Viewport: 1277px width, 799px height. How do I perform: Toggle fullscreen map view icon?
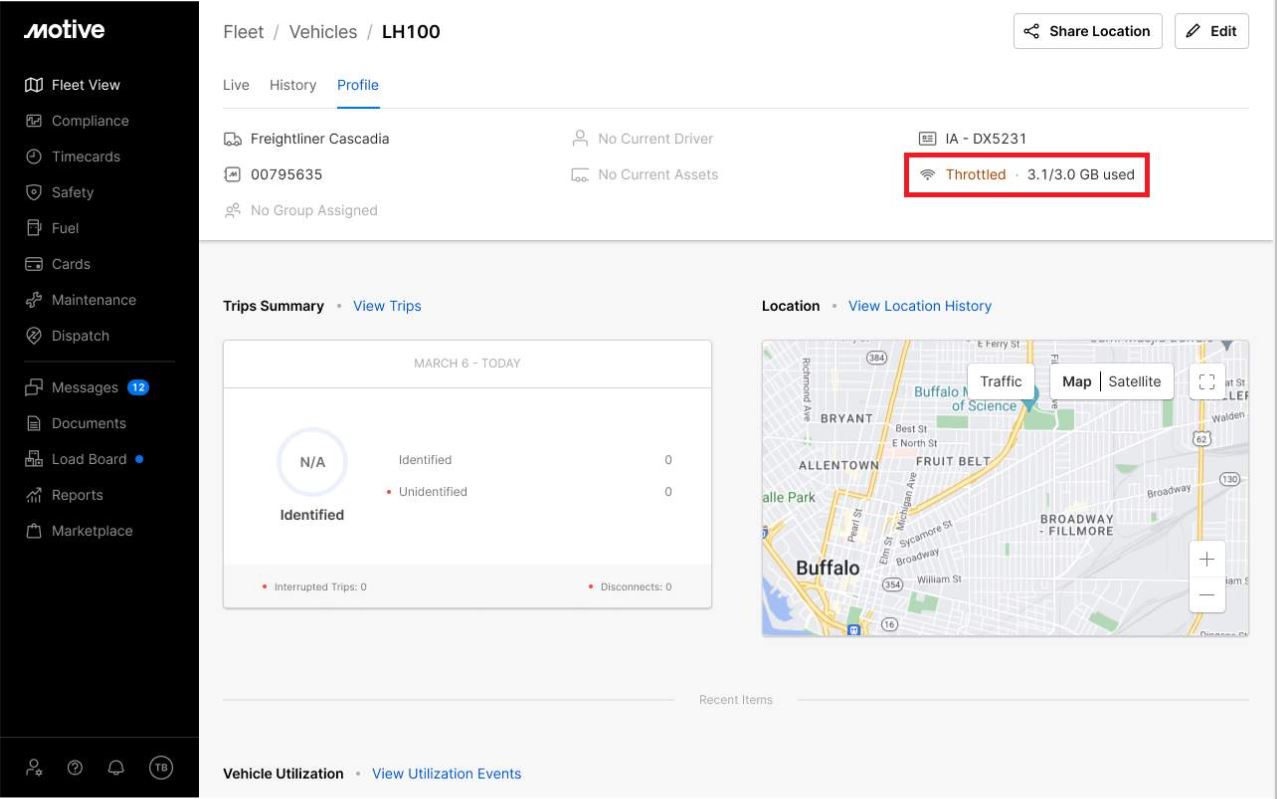pos(1205,381)
